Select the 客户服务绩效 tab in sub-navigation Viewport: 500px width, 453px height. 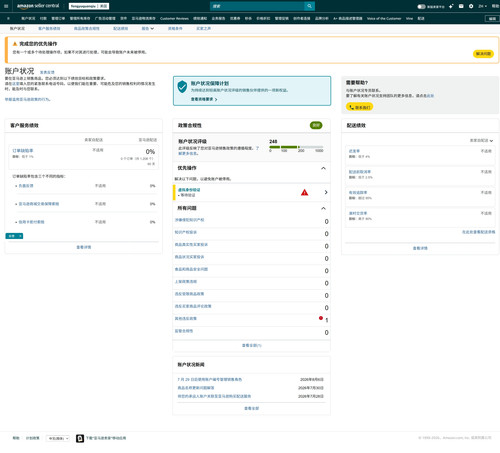pyautogui.click(x=49, y=28)
